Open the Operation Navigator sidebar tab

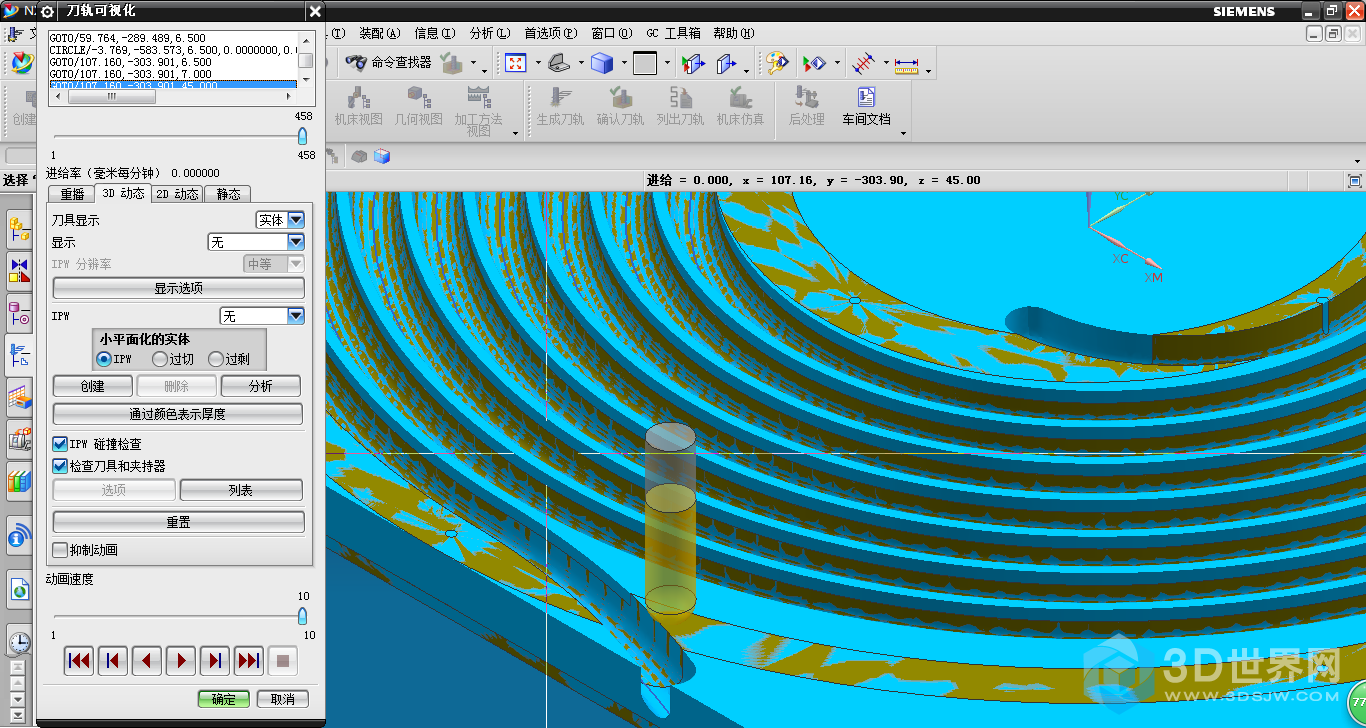19,355
